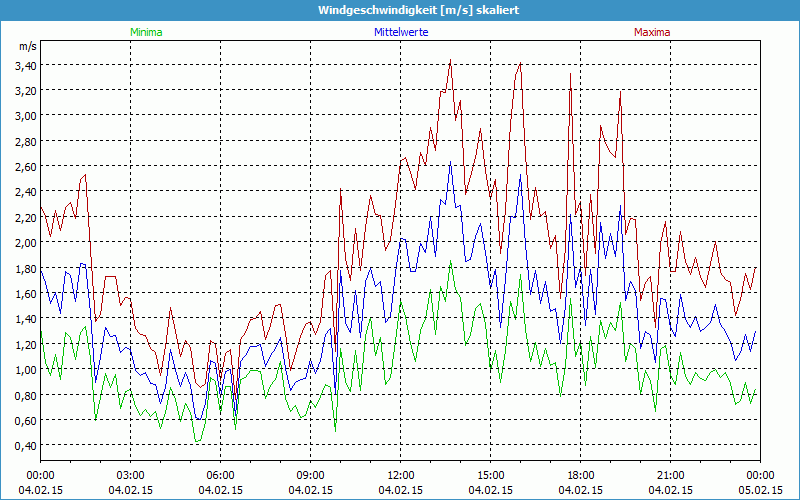
Task: Click the 0,40 y-axis tick label
Action: 26,446
